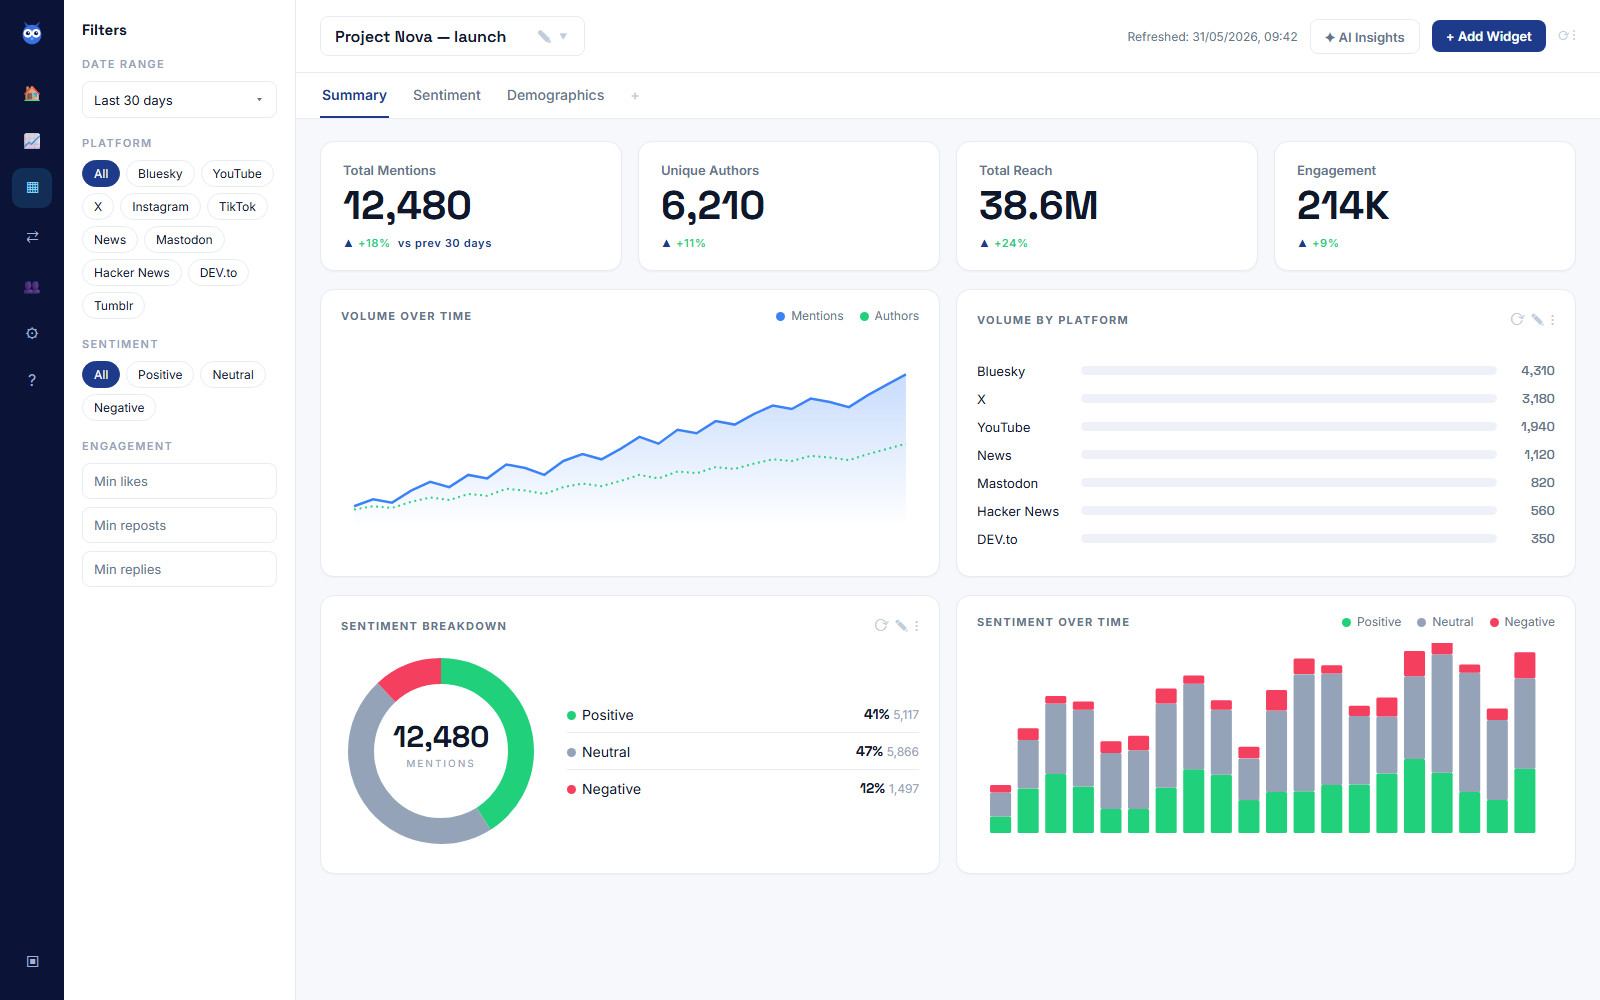1600x1000 pixels.
Task: Click the plus icon to add a new tab
Action: point(635,96)
